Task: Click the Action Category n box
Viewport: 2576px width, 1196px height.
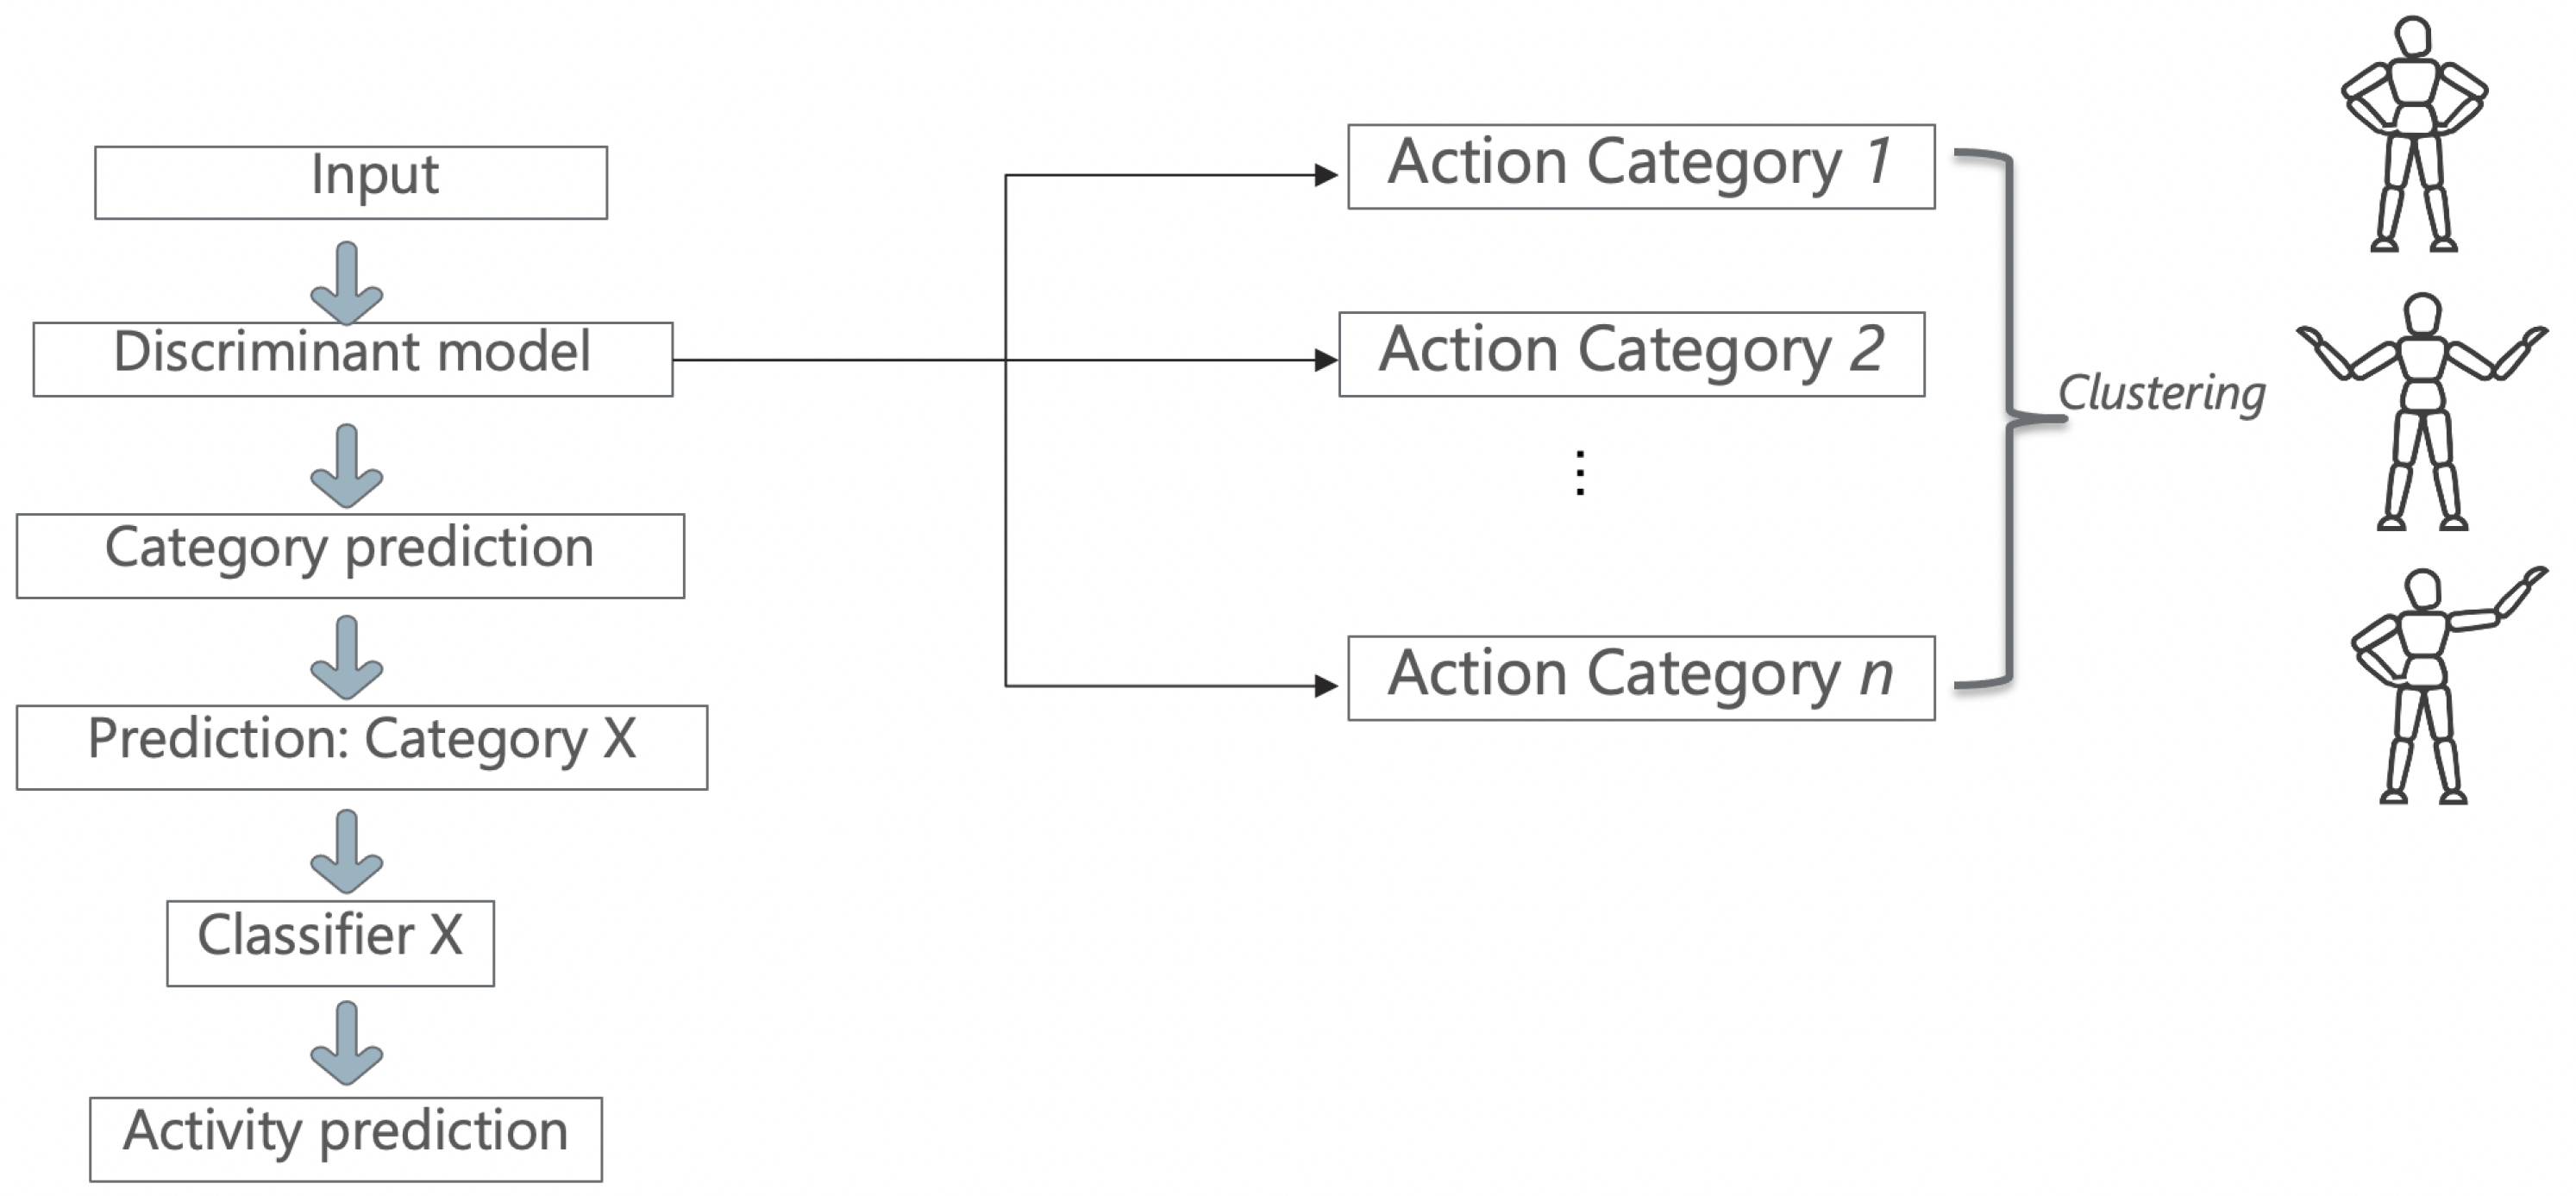Action: [x=1641, y=678]
